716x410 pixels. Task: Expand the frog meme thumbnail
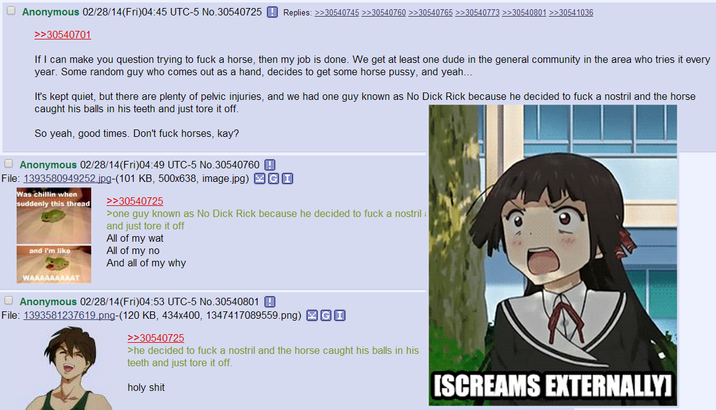tap(54, 235)
